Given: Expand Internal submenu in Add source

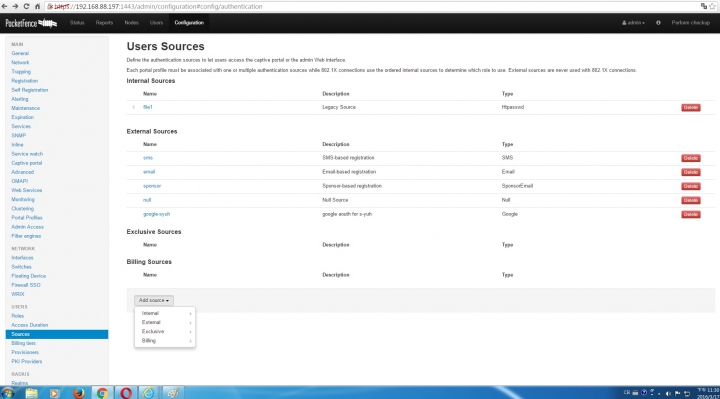Looking at the screenshot, I should click(165, 313).
